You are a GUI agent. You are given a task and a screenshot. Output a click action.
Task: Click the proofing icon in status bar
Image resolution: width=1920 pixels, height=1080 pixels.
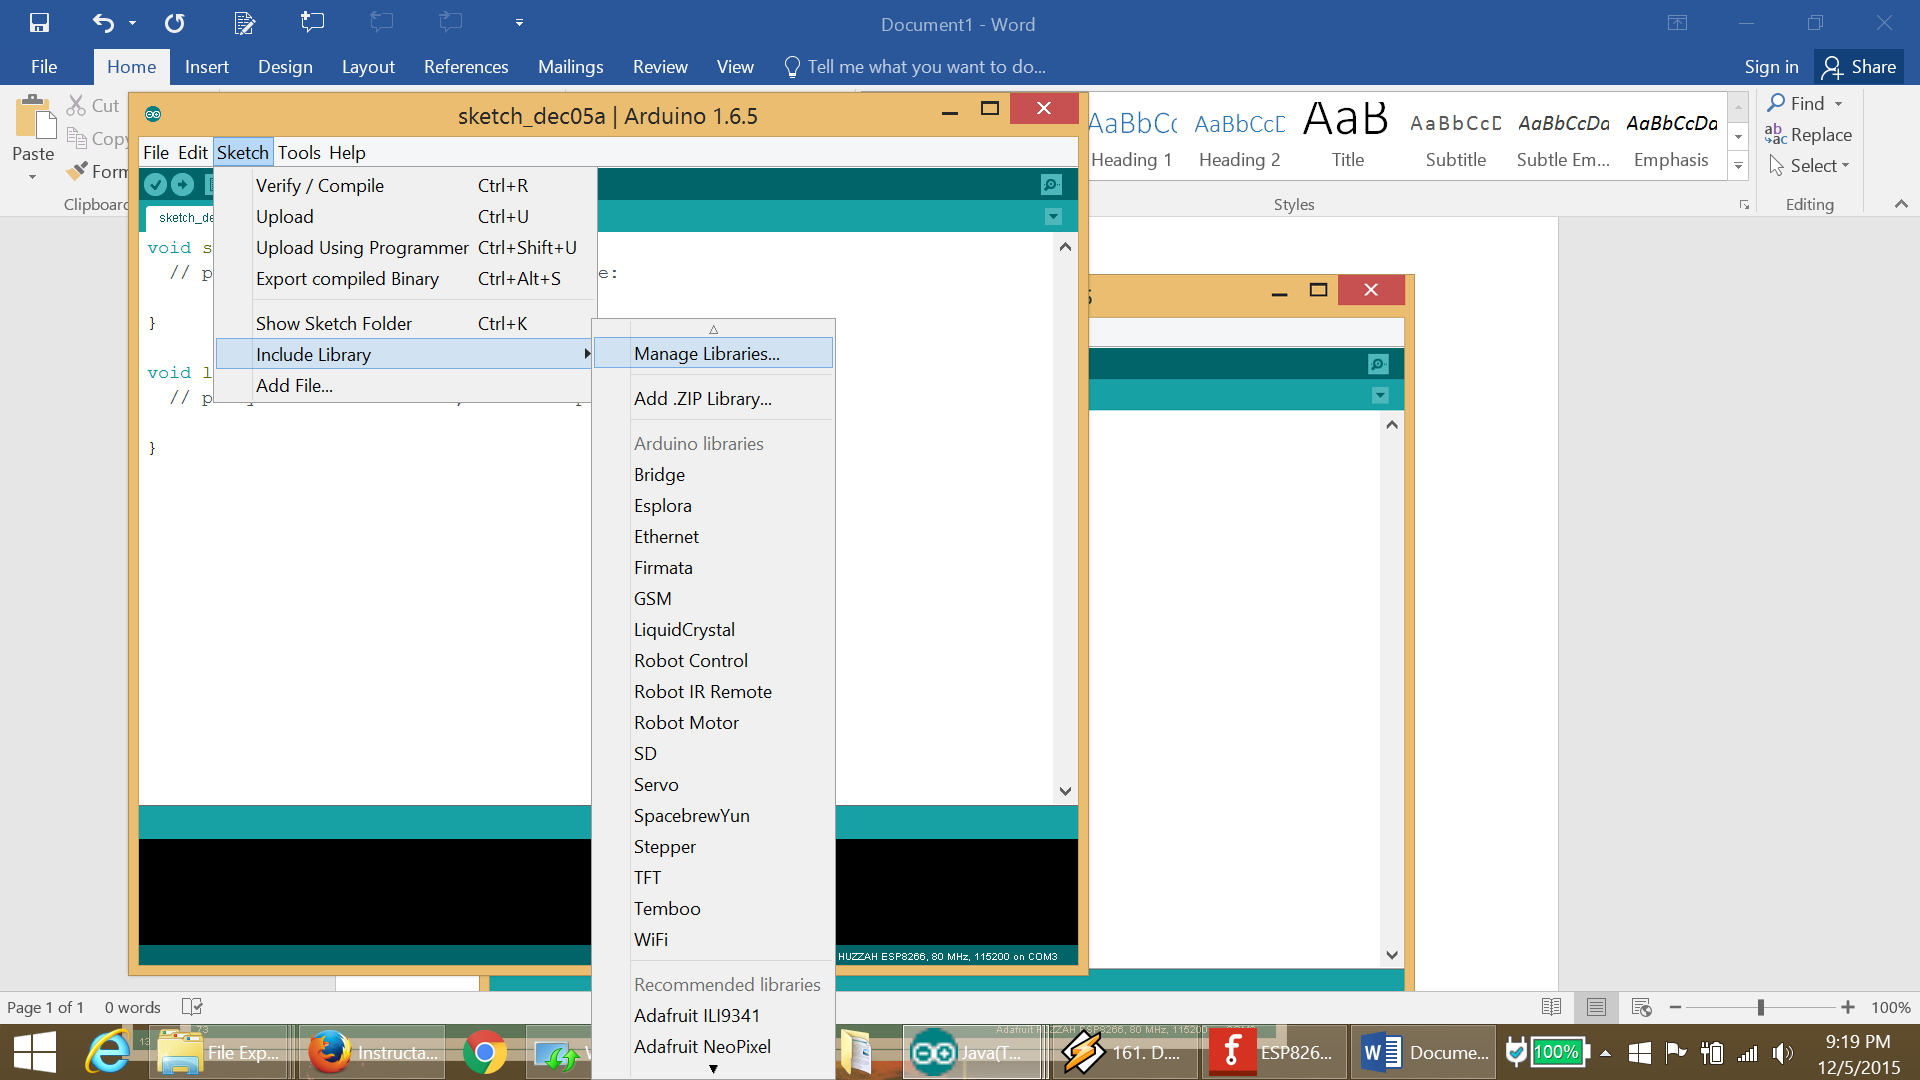click(192, 1007)
